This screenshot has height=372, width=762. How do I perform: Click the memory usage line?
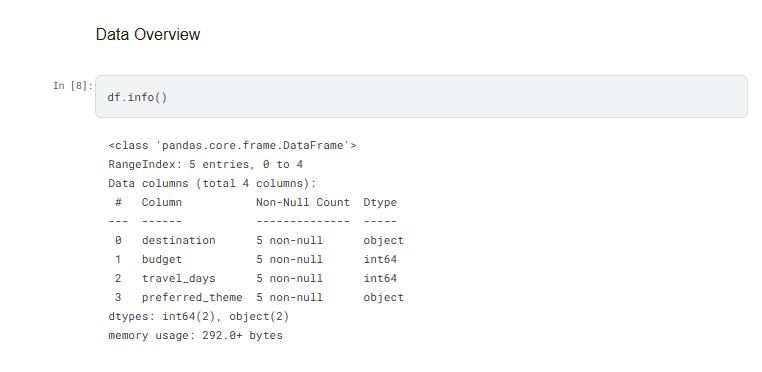195,335
